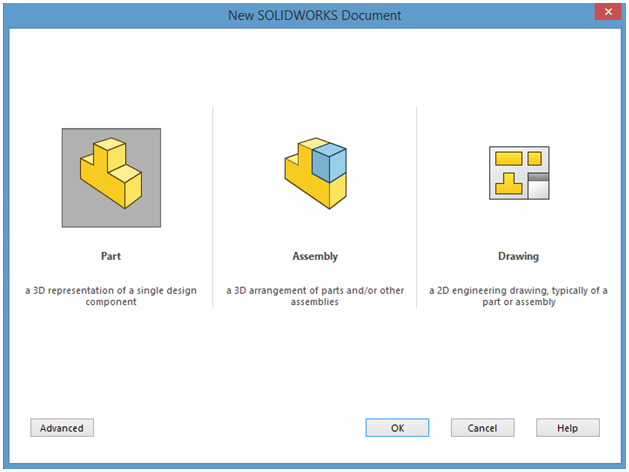629x472 pixels.
Task: Click the bold "Part" label
Action: [111, 256]
